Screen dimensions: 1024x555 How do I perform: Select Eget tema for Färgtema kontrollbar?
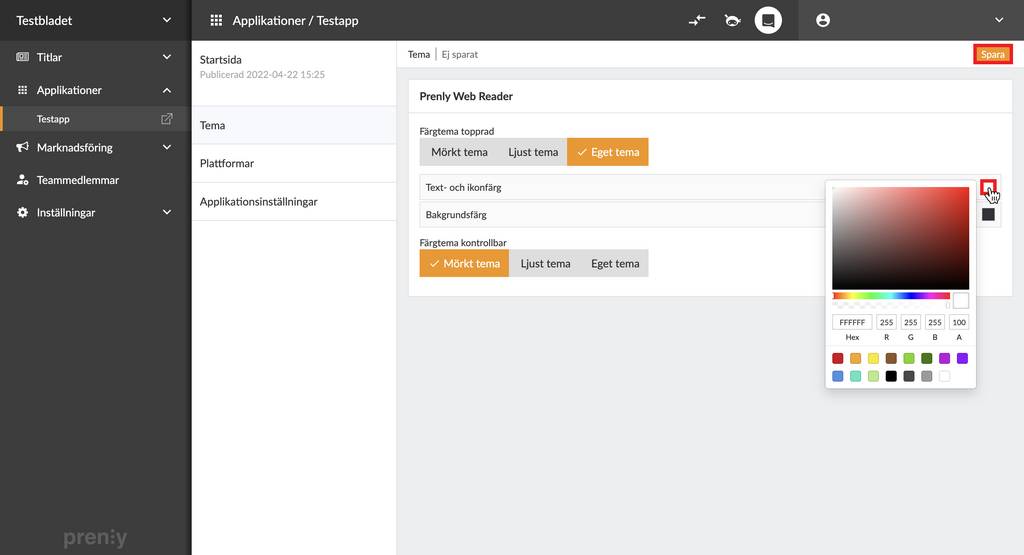click(x=615, y=264)
